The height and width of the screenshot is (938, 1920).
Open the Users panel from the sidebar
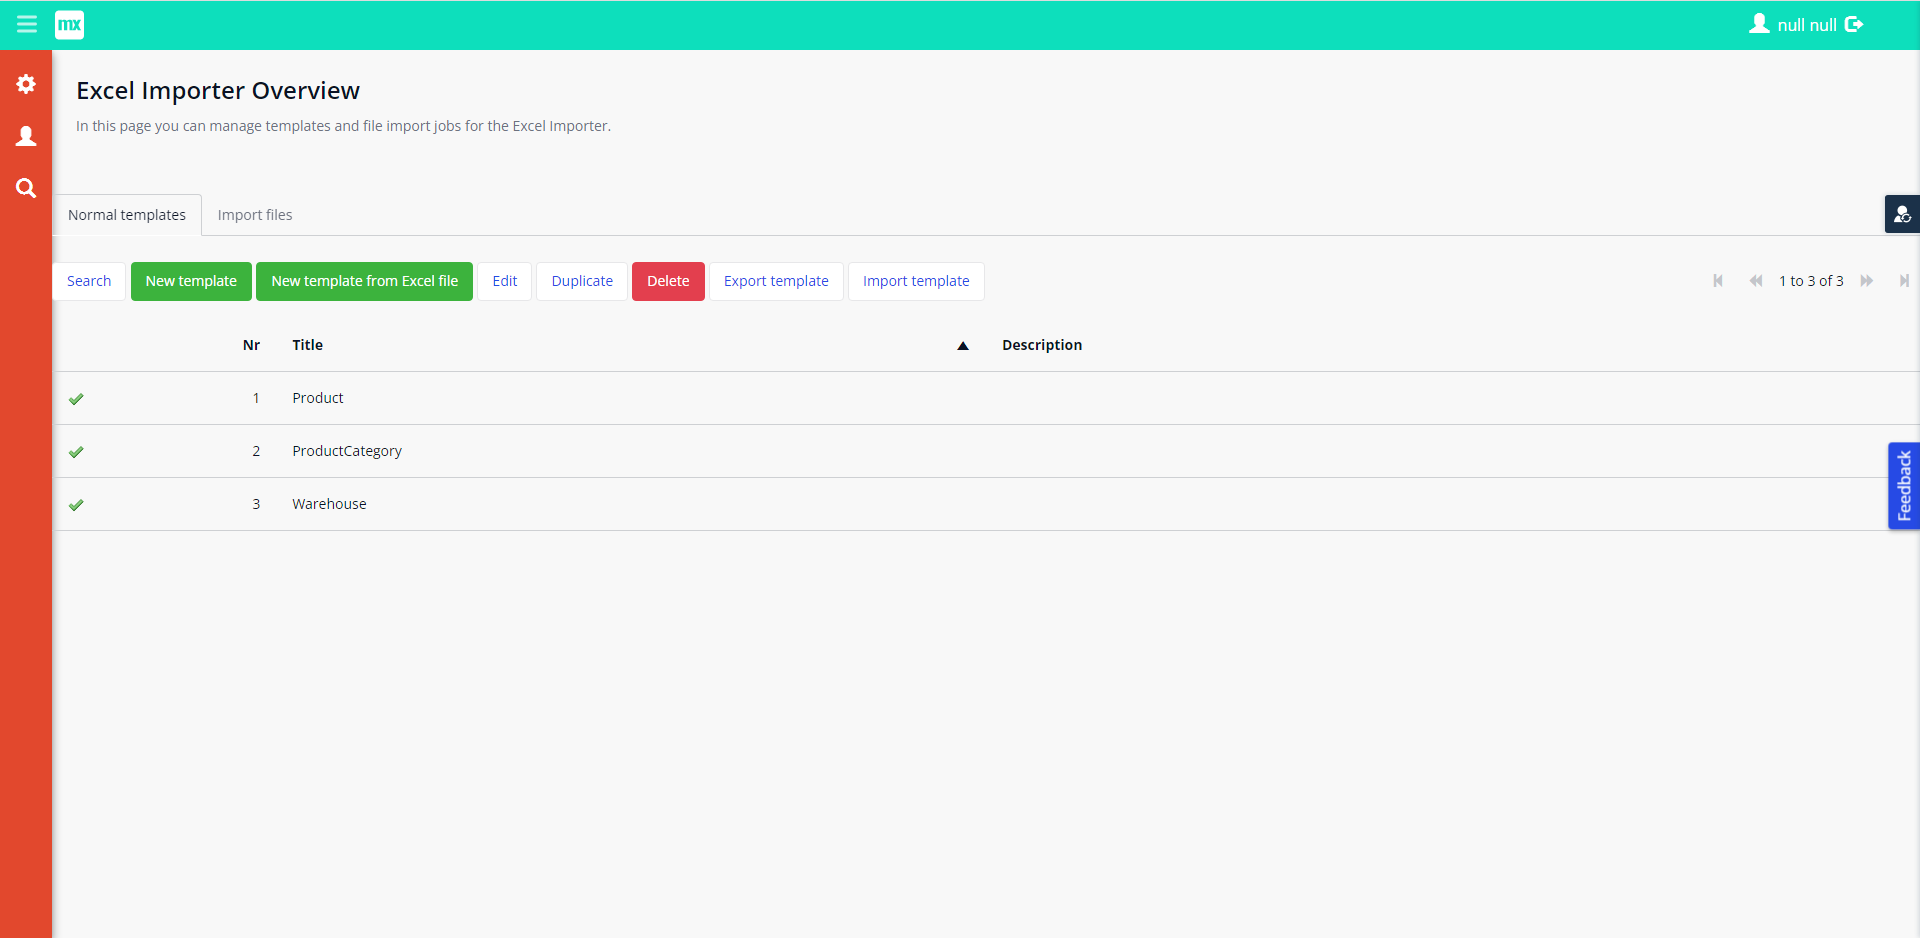pos(26,137)
